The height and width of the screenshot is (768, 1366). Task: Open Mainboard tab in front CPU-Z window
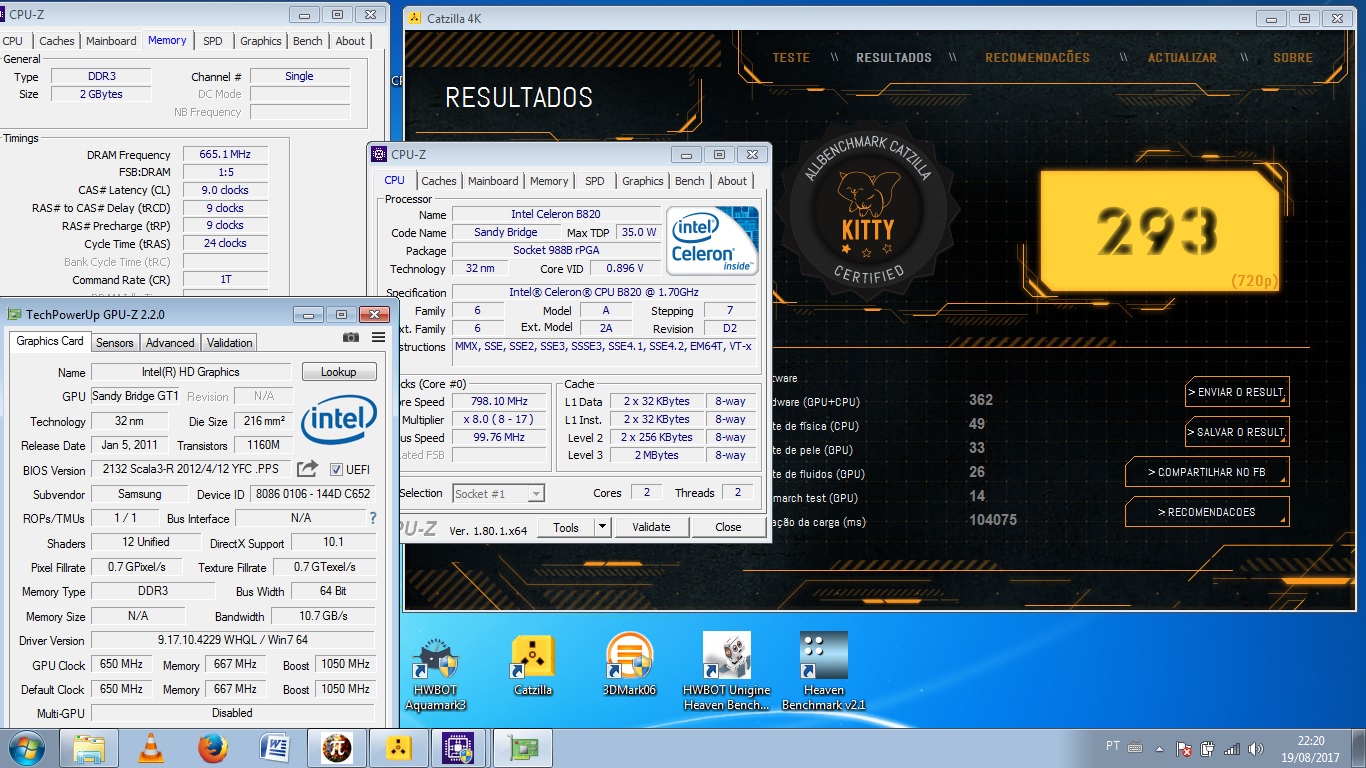point(493,181)
